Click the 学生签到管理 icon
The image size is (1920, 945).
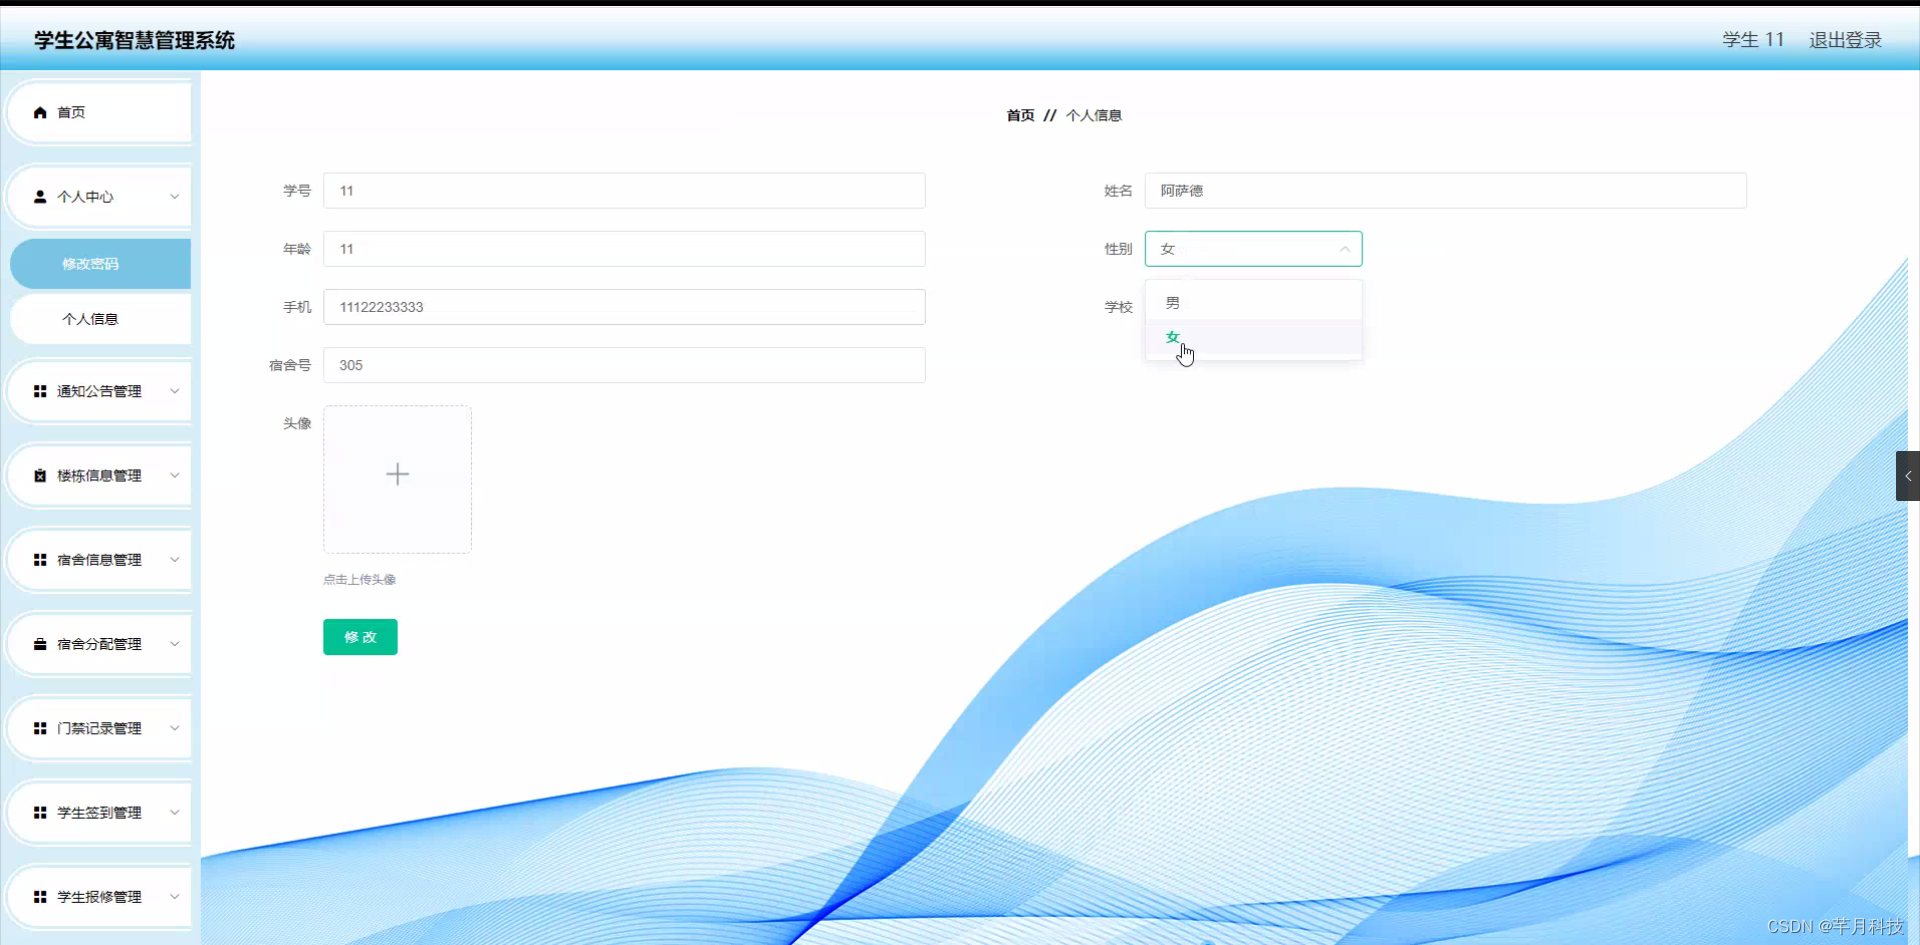tap(39, 812)
